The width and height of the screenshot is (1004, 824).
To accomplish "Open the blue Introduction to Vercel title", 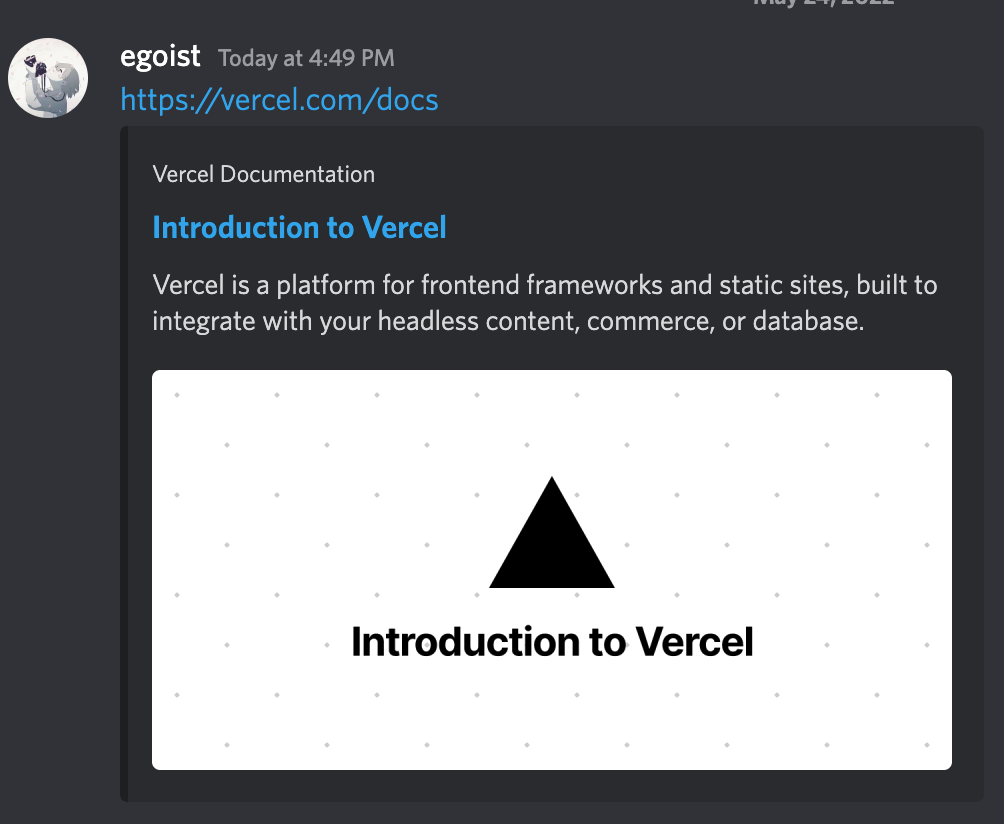I will [x=299, y=227].
